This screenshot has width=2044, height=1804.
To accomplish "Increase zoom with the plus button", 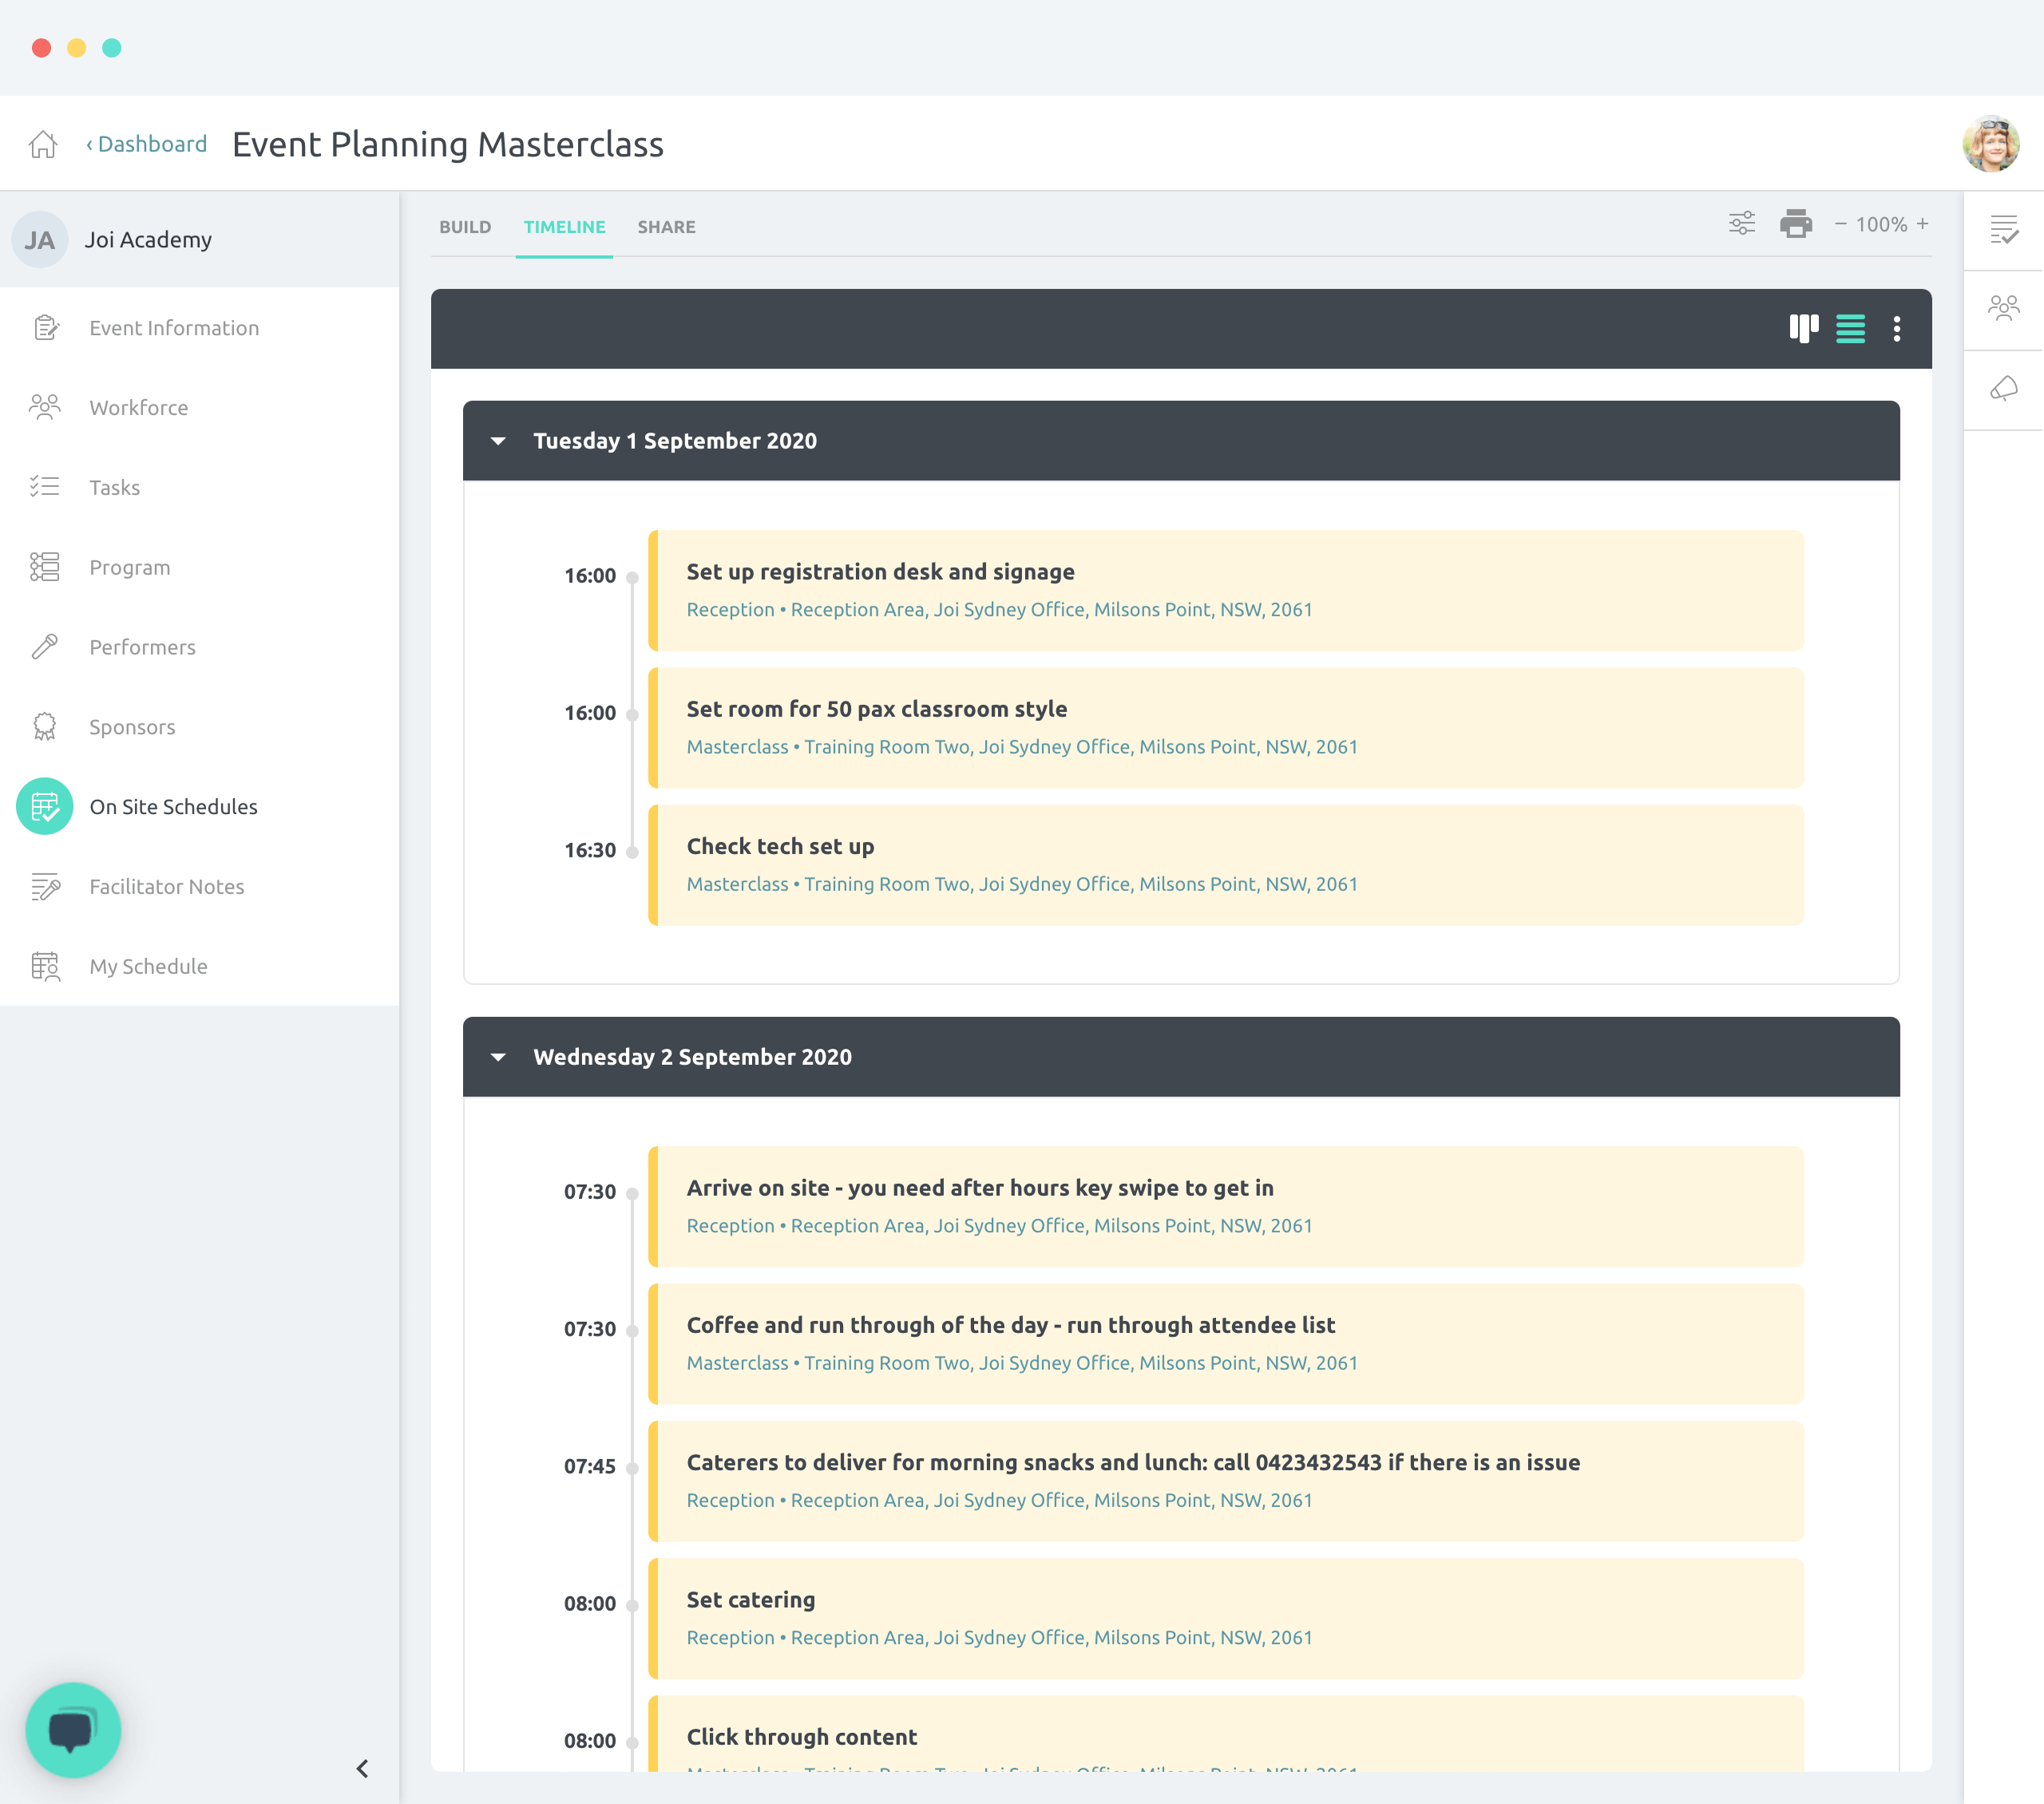I will point(1922,224).
